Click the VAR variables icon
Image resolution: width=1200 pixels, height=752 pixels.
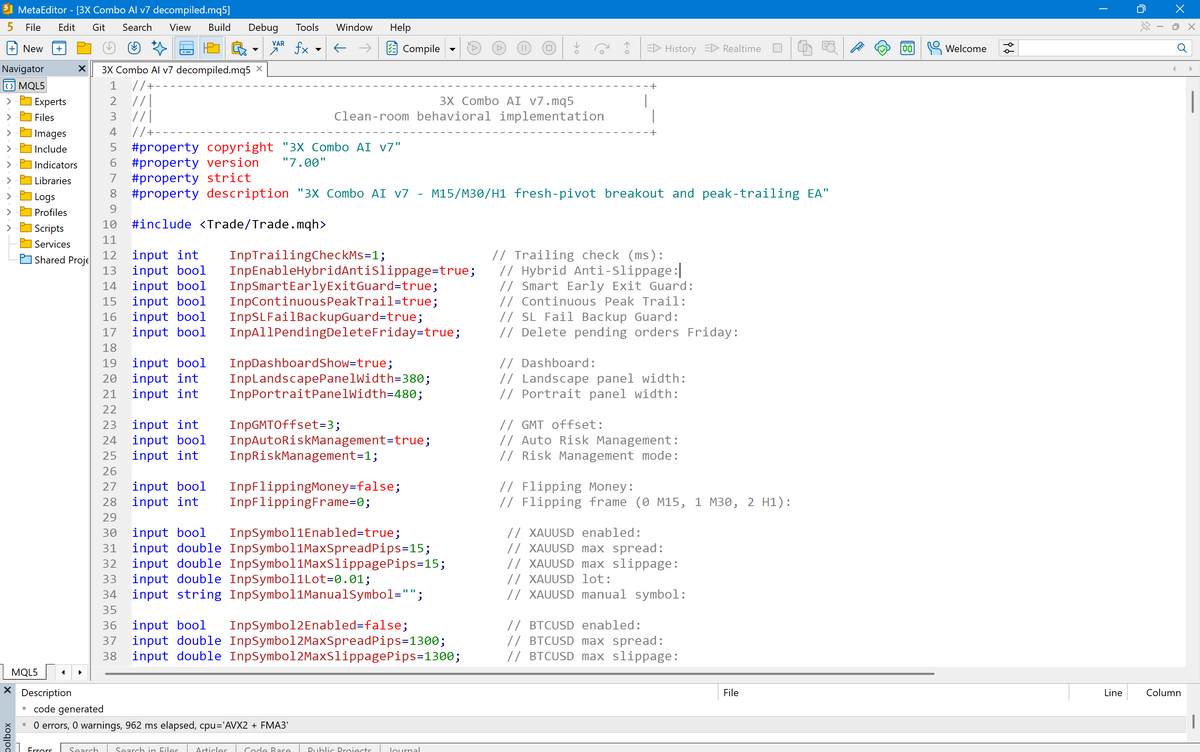(x=279, y=48)
